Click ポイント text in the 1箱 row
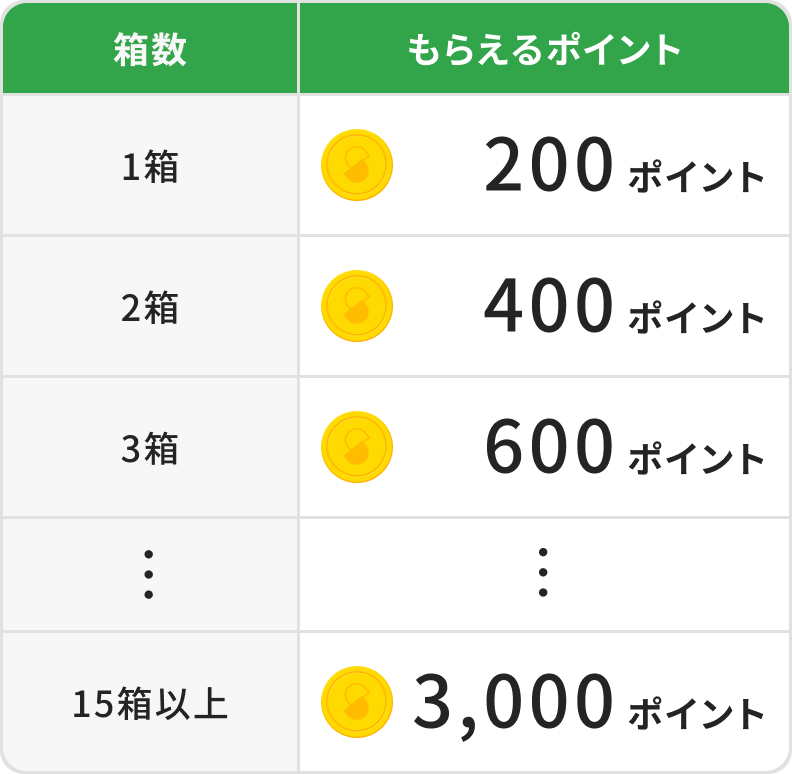The width and height of the screenshot is (792, 774). point(696,177)
